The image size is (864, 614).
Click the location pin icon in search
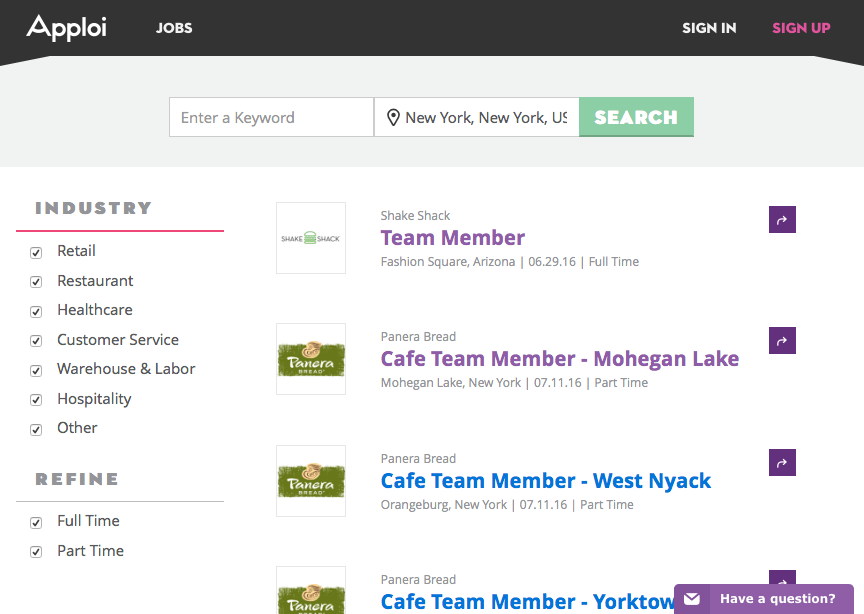[x=393, y=118]
